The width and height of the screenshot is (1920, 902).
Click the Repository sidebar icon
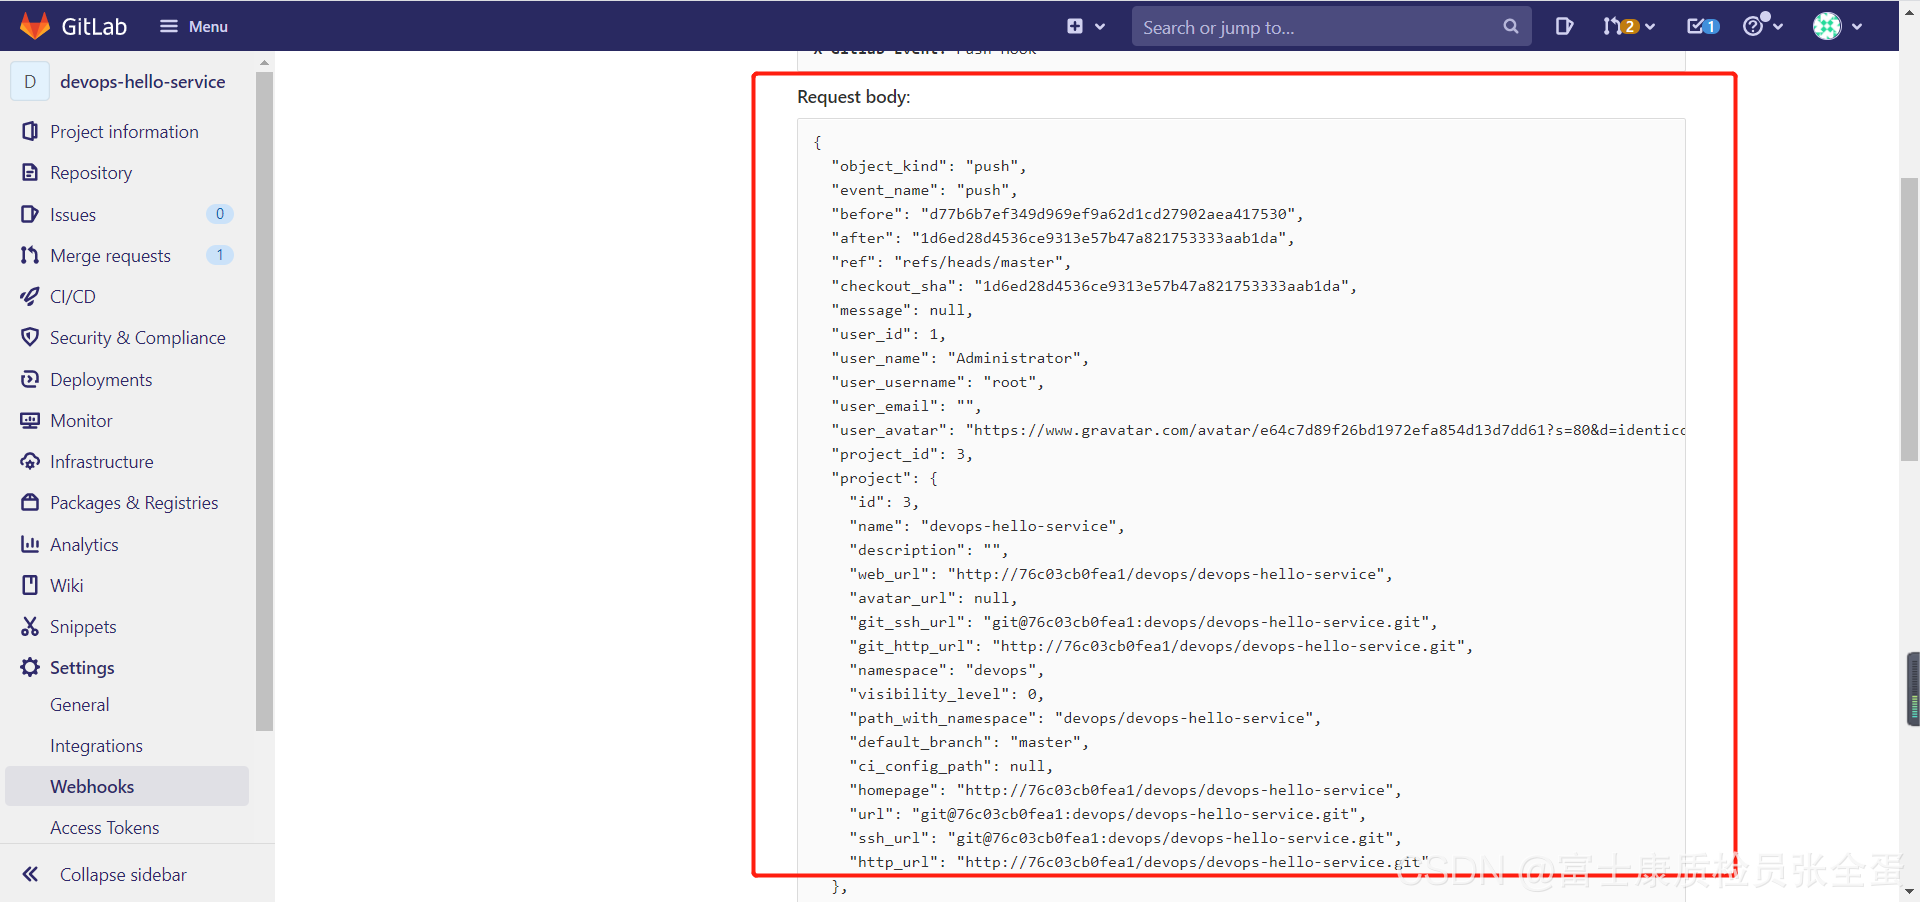[x=30, y=172]
